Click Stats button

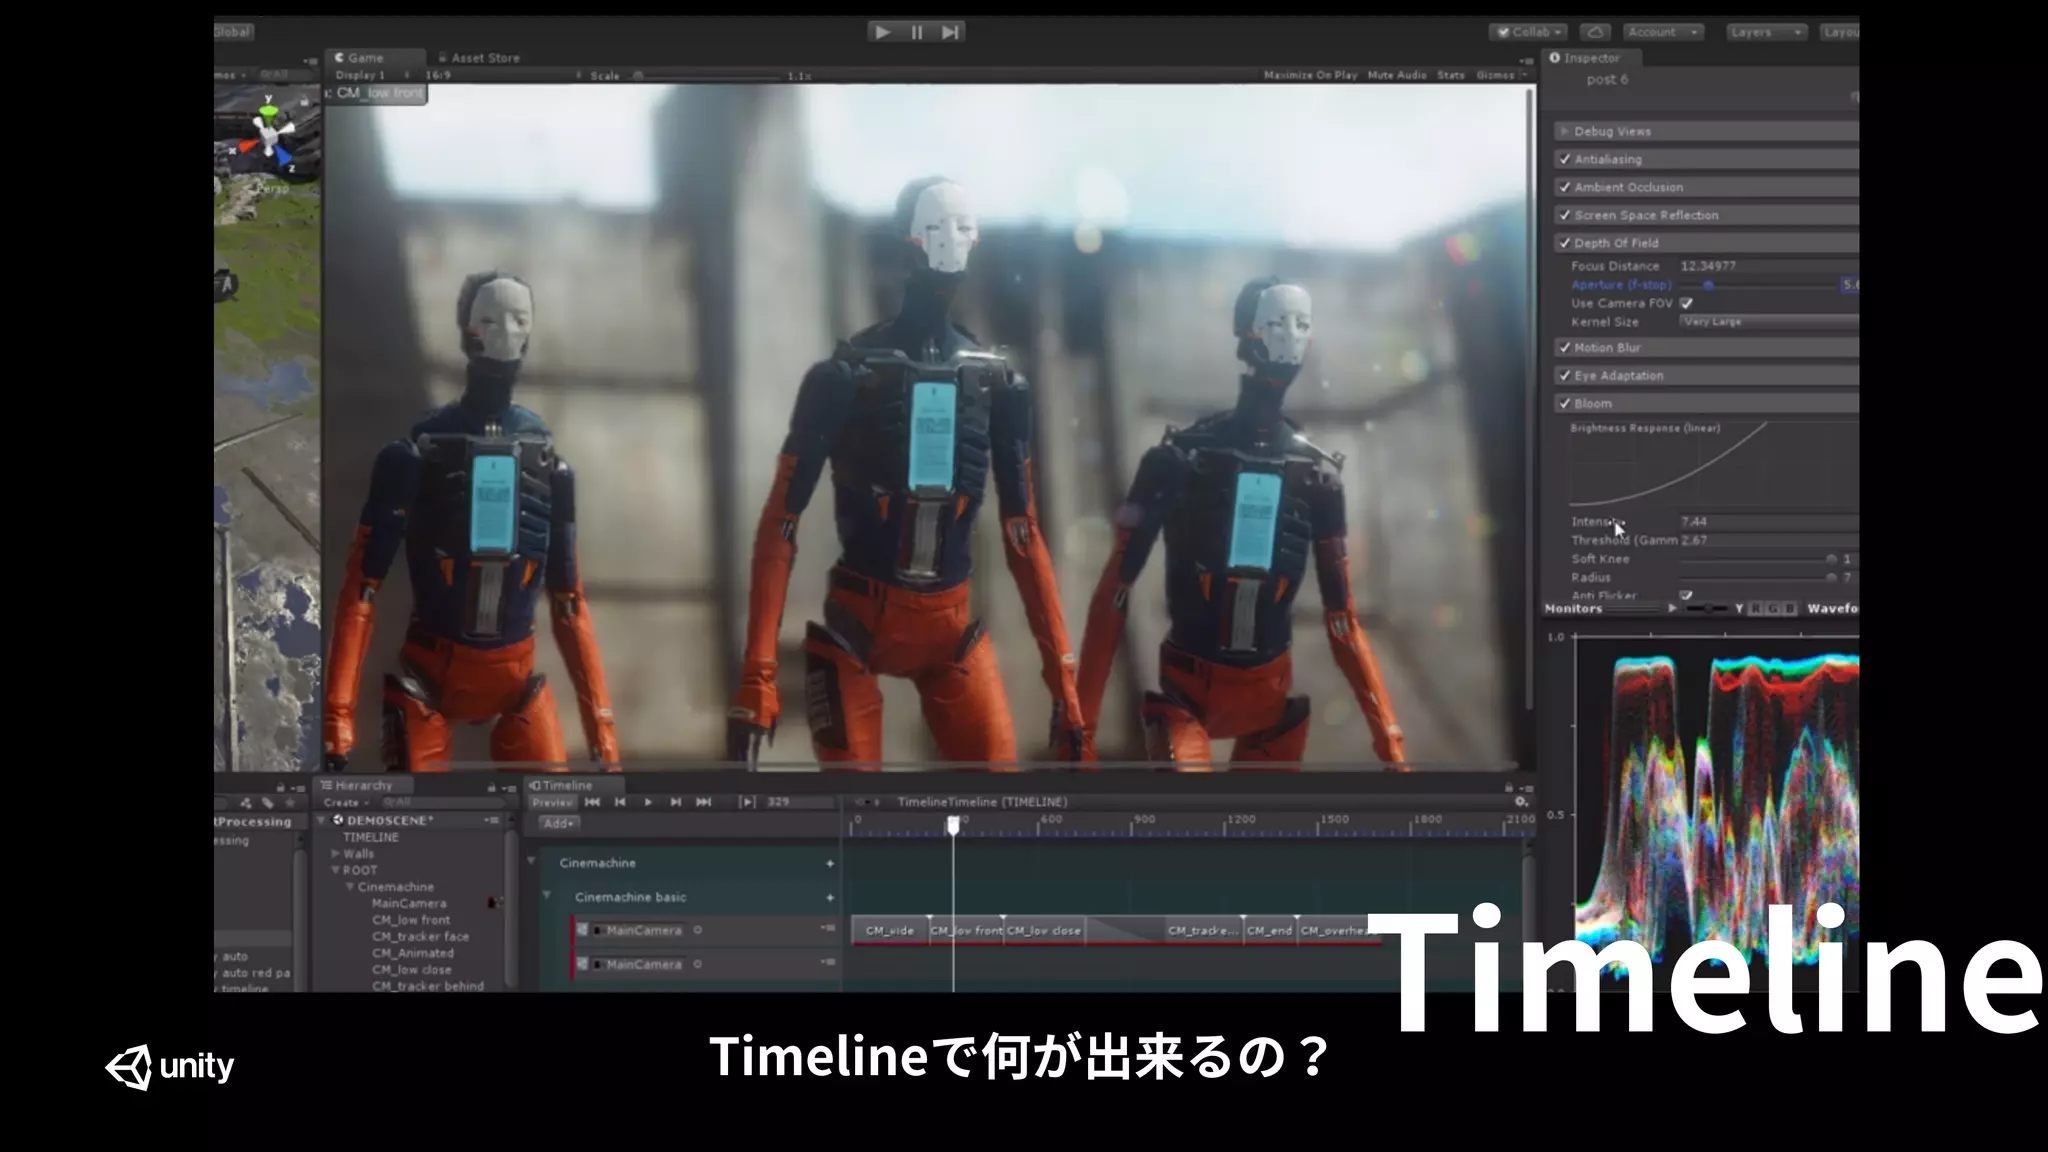pyautogui.click(x=1451, y=75)
